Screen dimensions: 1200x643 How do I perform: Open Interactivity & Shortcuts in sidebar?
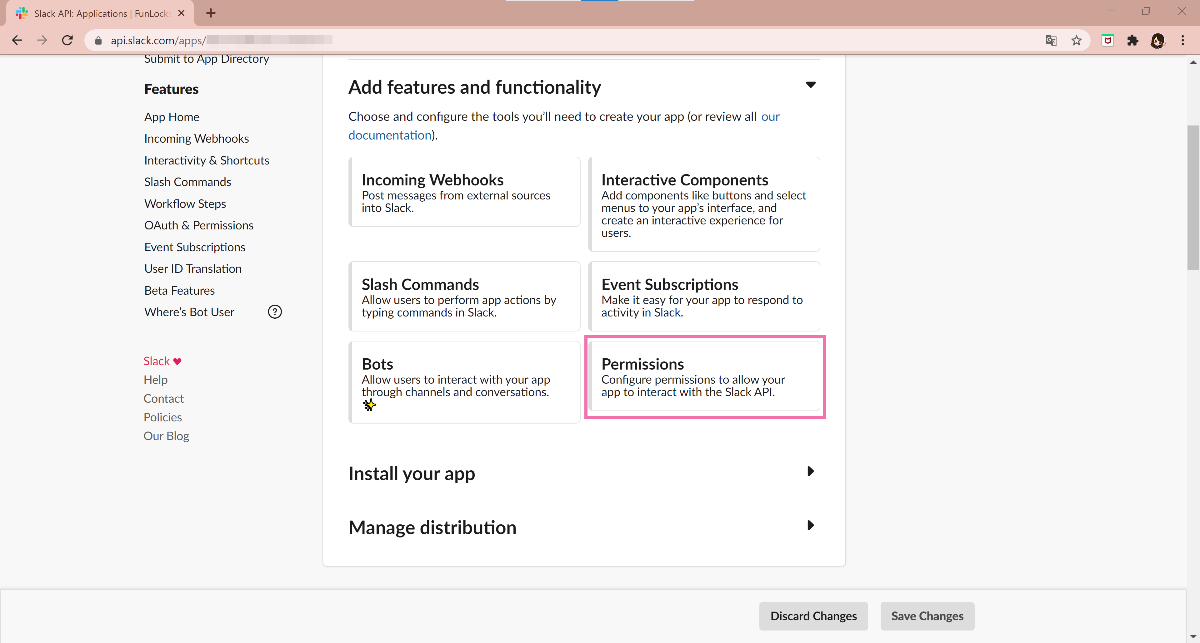(207, 160)
